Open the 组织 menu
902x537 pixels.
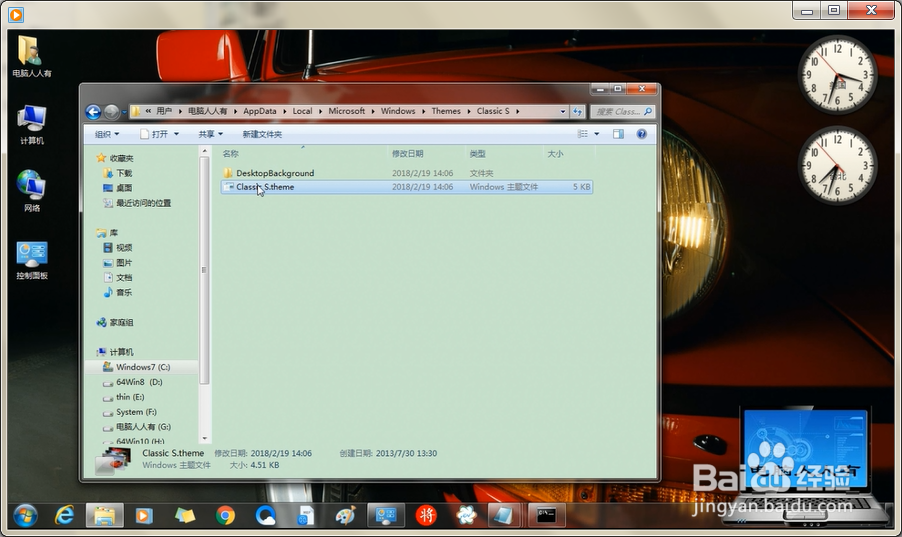point(107,134)
